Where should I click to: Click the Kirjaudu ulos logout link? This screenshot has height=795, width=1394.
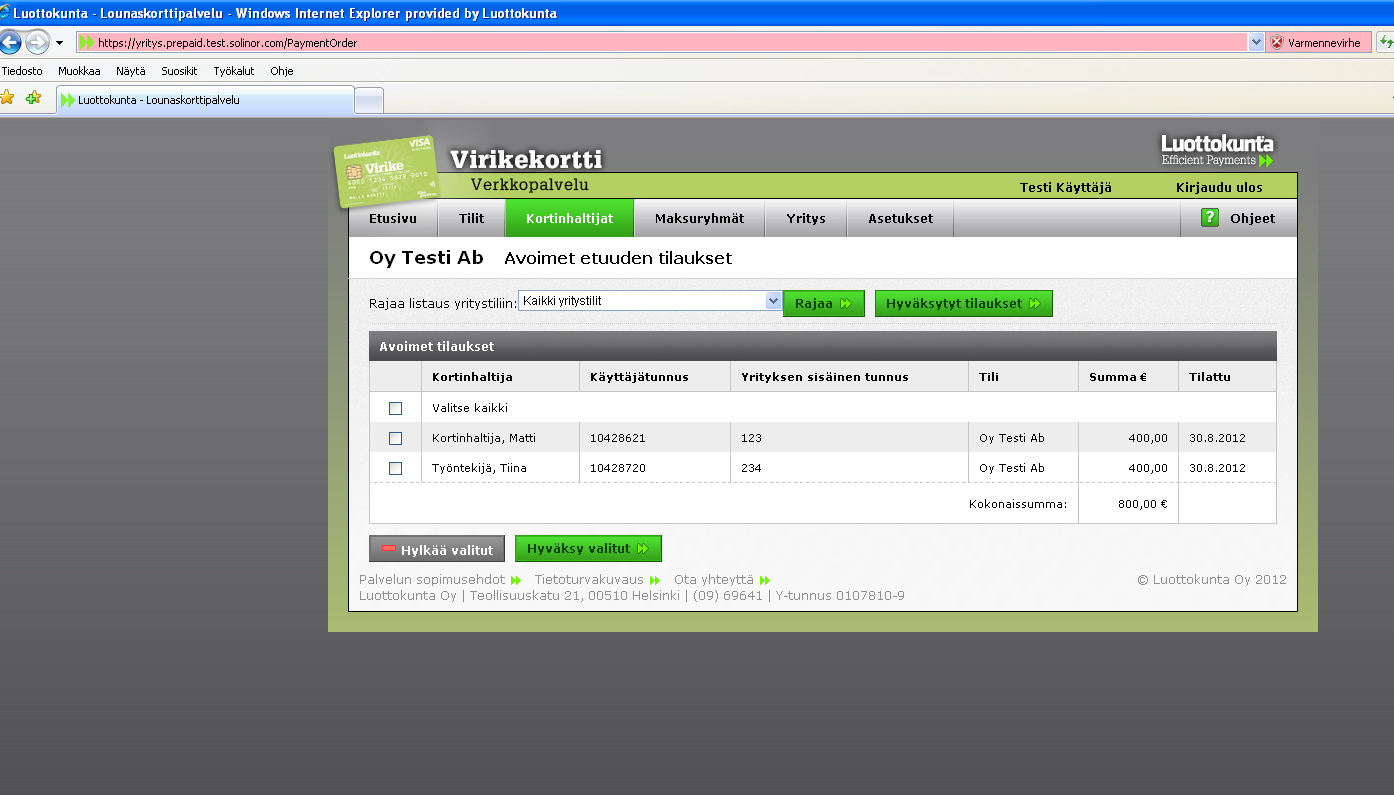coord(1219,187)
